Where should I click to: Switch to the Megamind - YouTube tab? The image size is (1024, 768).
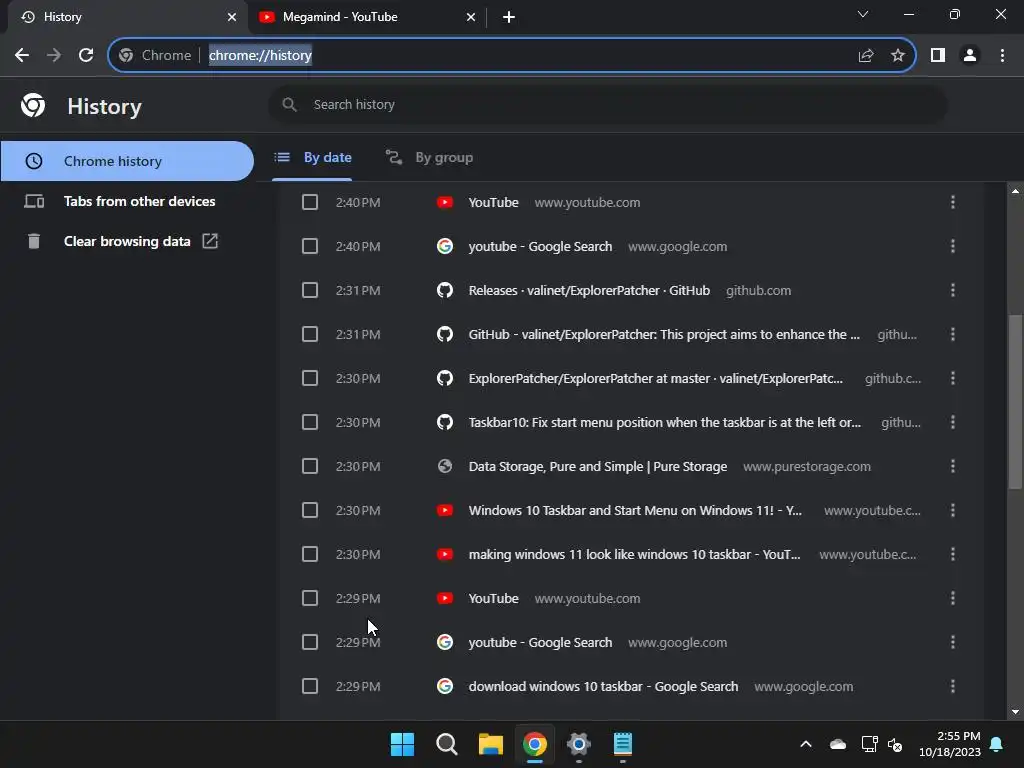(x=366, y=17)
